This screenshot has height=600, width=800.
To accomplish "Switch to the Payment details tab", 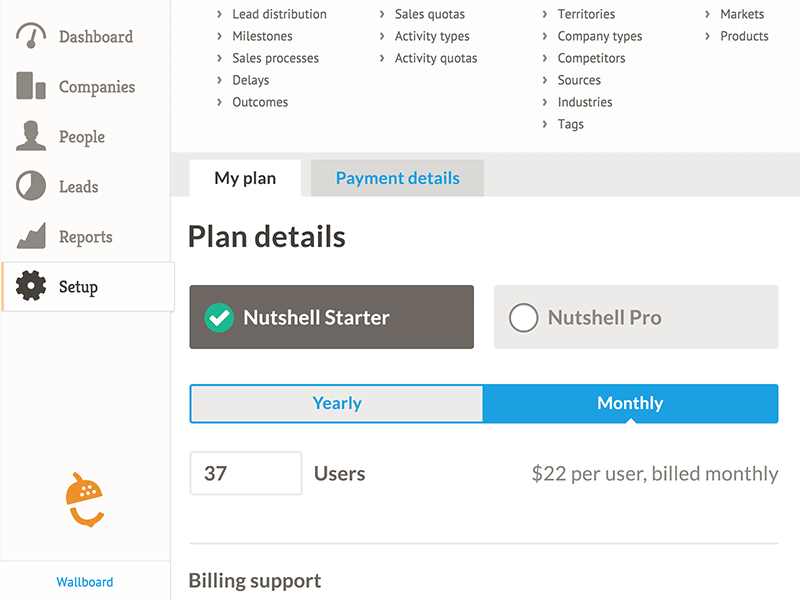I will (397, 178).
